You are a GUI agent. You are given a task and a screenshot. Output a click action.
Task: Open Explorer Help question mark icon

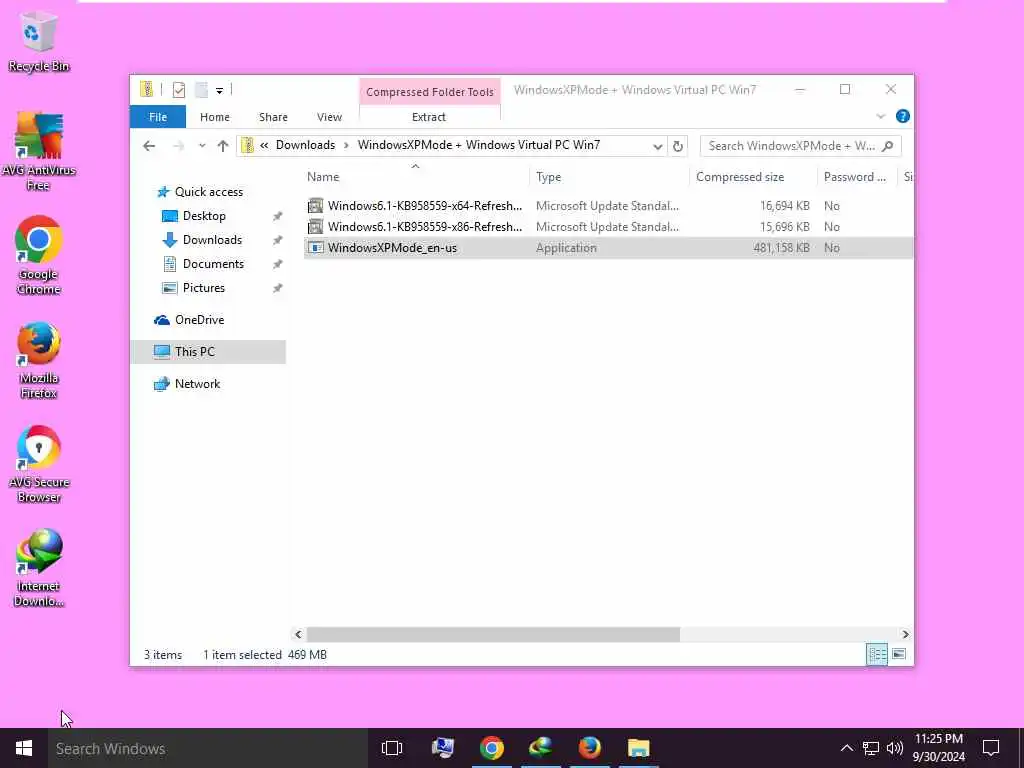pos(903,116)
